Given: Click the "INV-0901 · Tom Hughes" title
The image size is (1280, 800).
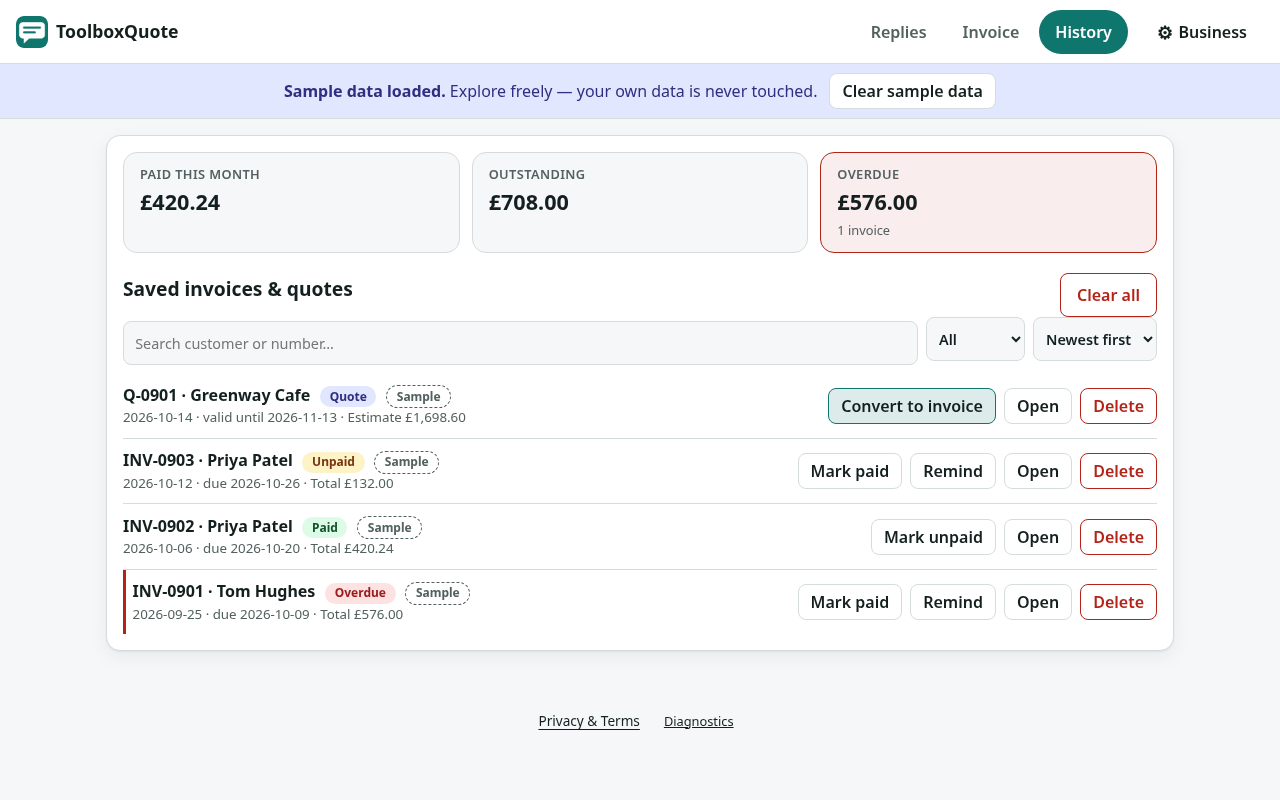Looking at the screenshot, I should coord(224,592).
